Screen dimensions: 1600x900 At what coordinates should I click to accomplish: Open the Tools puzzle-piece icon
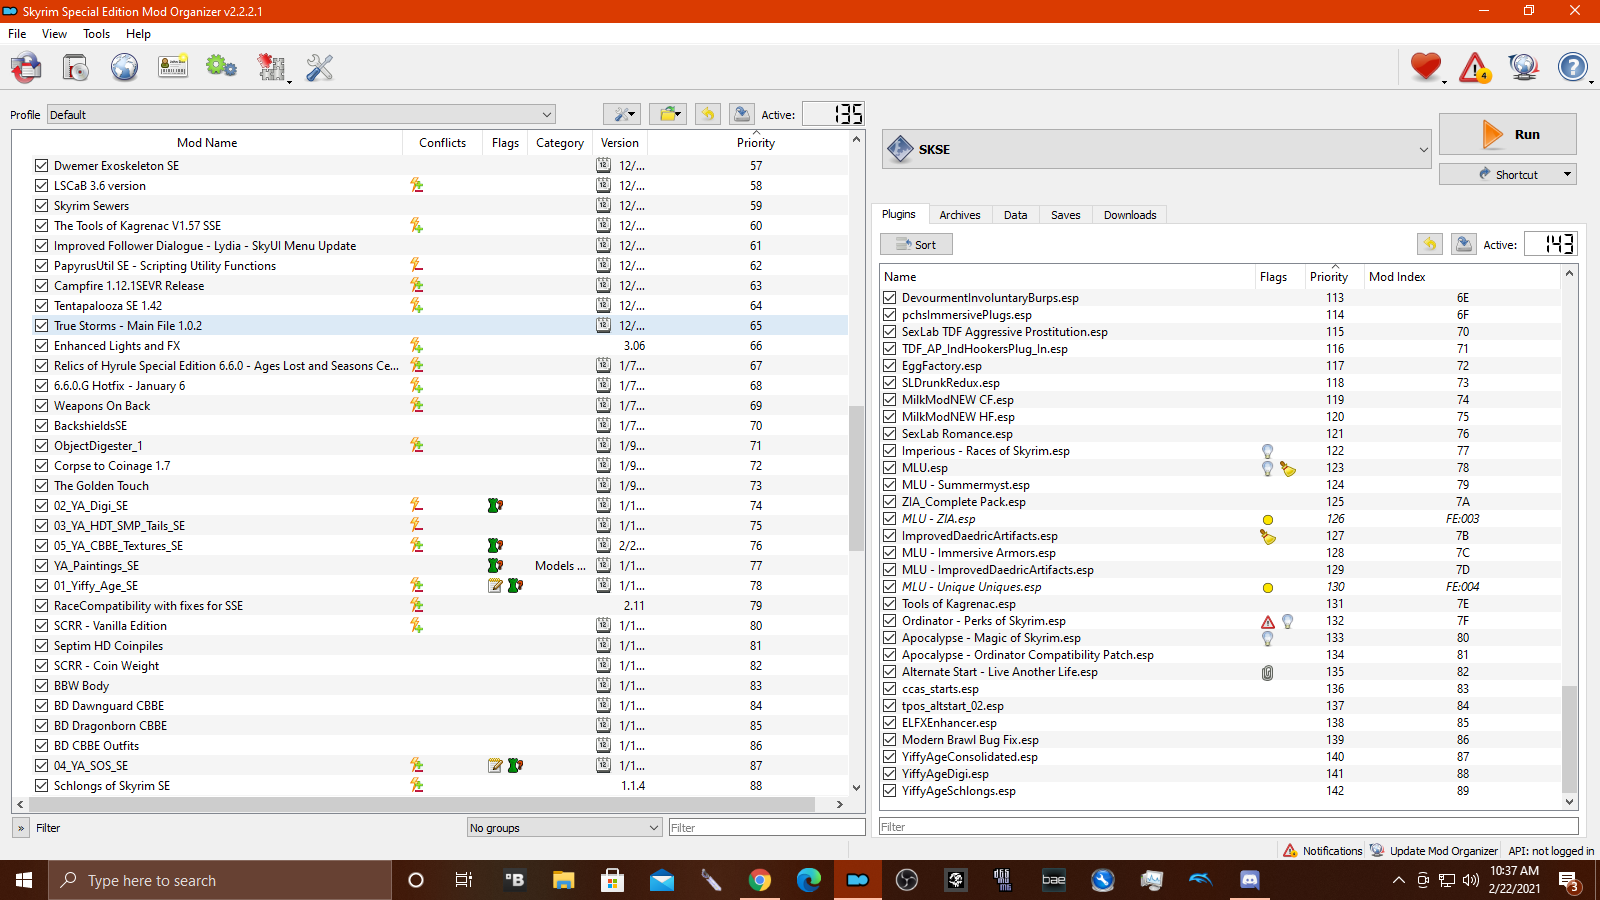(x=271, y=68)
